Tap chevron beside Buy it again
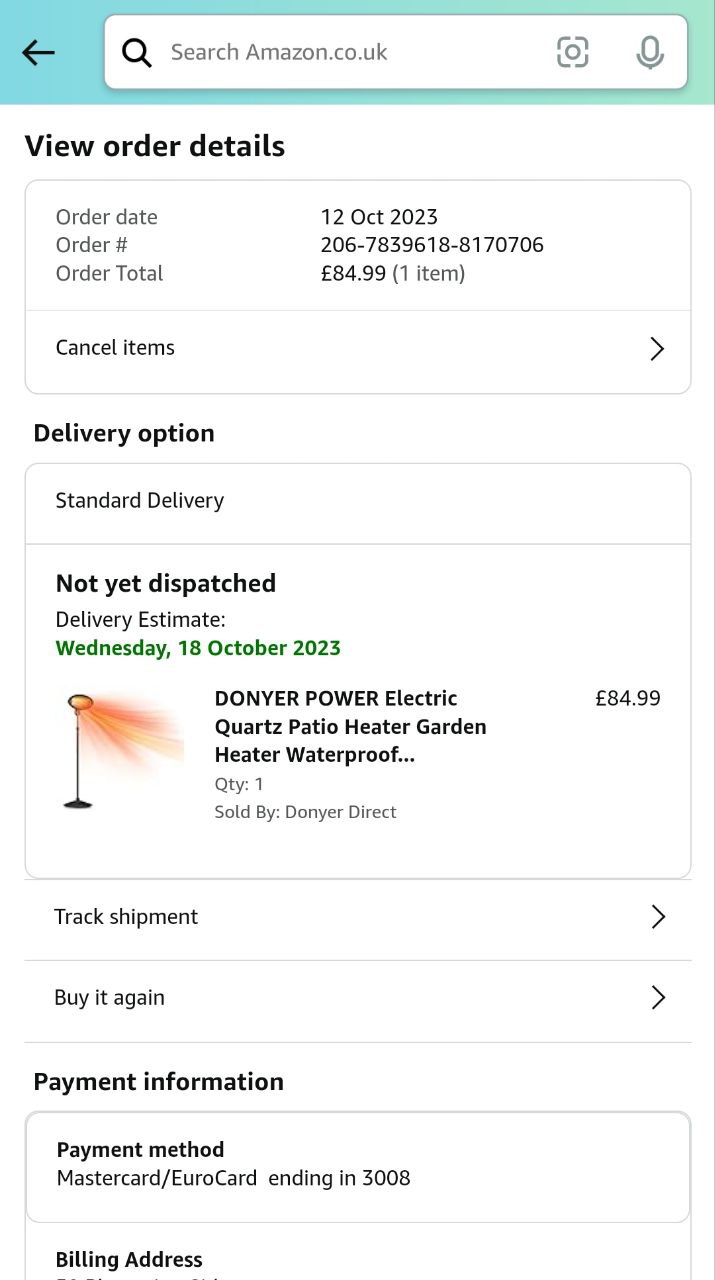The image size is (715, 1280). click(658, 998)
